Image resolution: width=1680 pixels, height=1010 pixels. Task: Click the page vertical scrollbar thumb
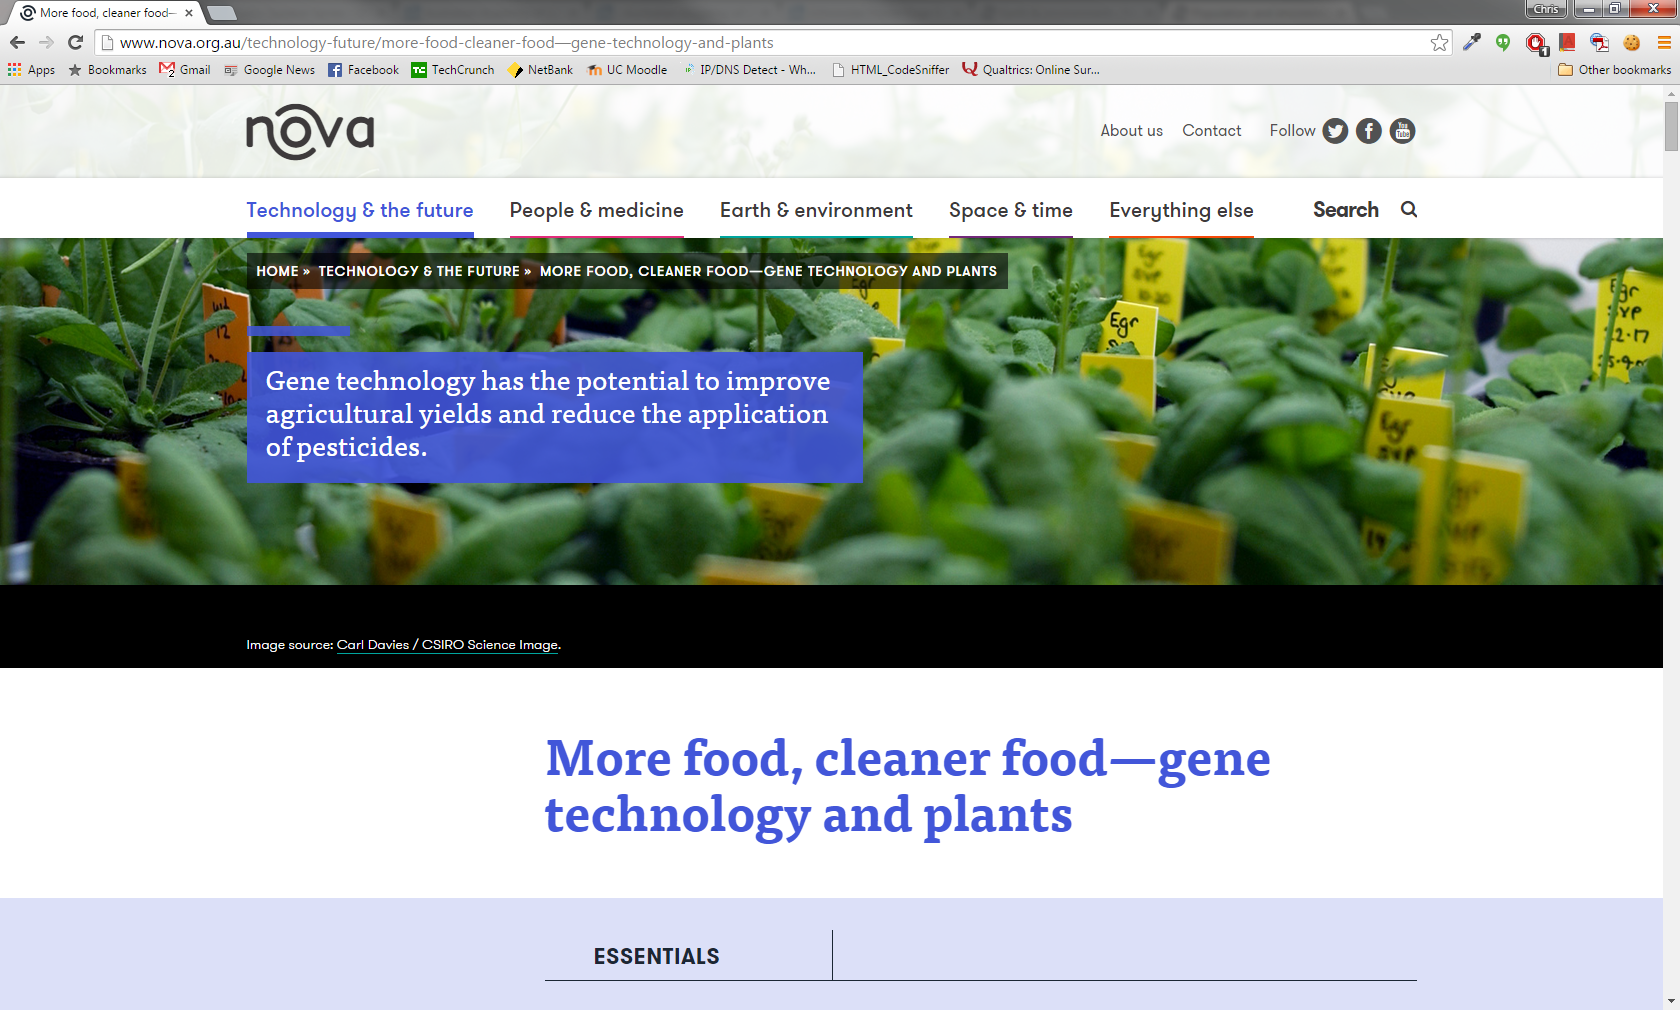tap(1671, 126)
